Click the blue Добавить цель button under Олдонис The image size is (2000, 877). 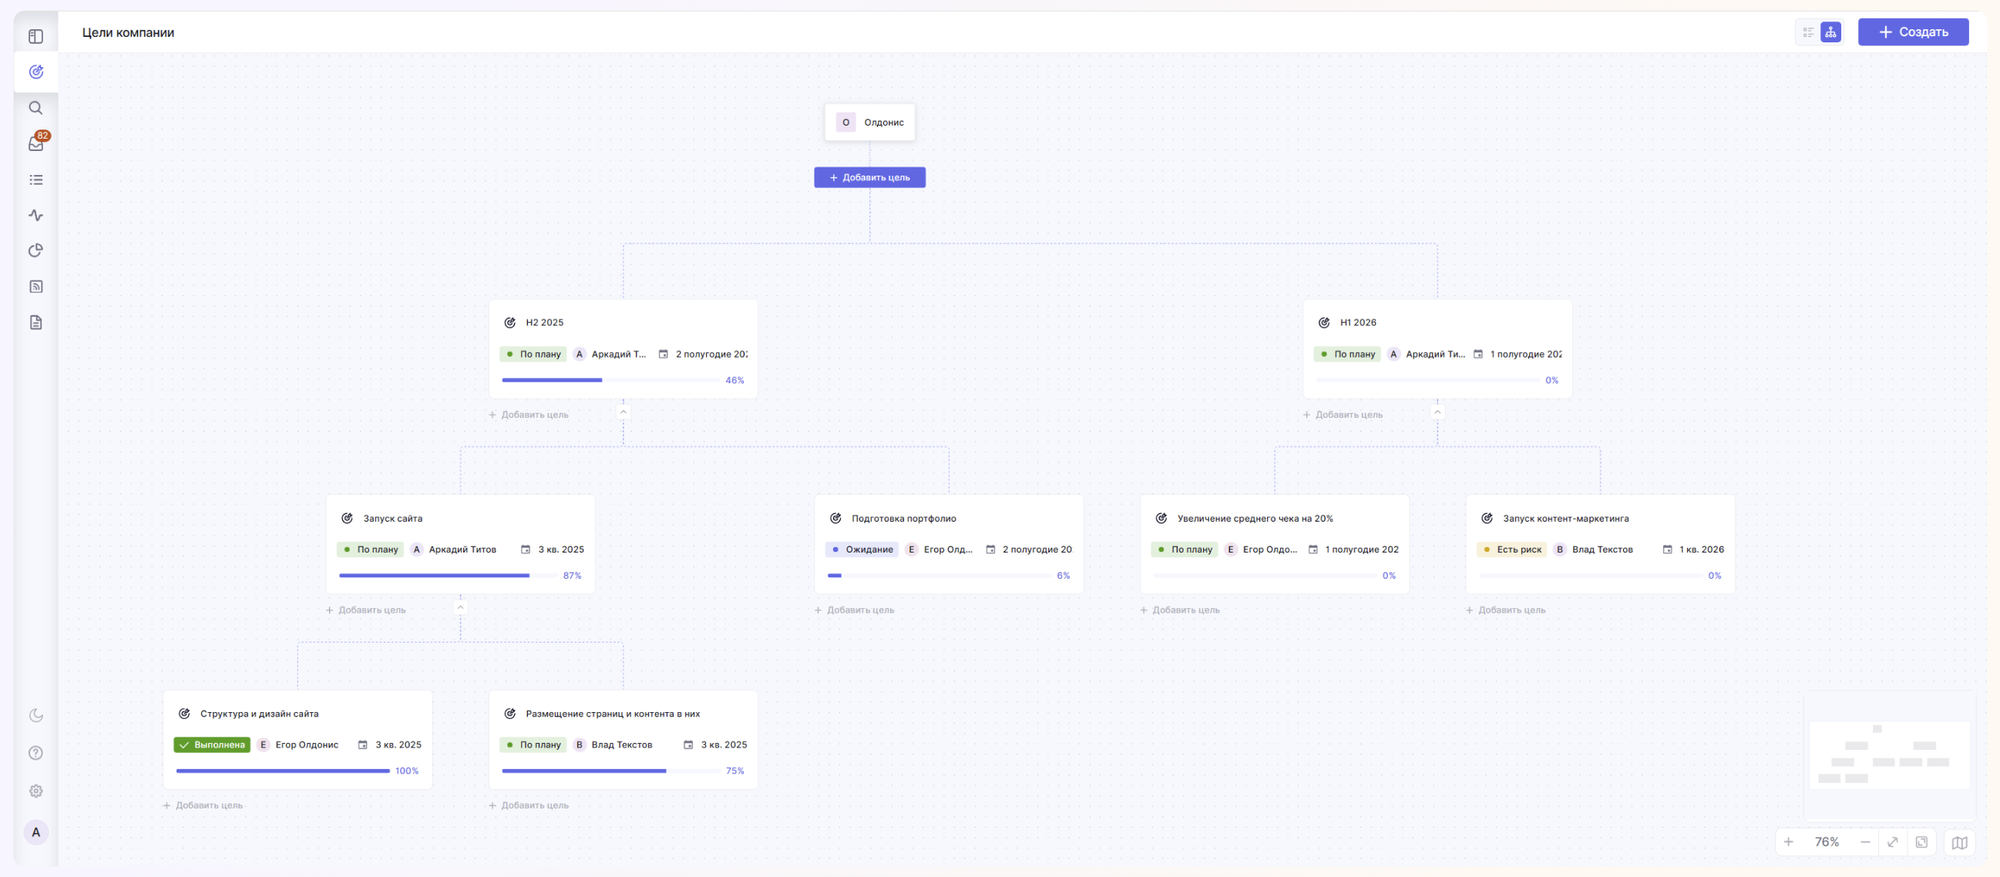(x=869, y=177)
